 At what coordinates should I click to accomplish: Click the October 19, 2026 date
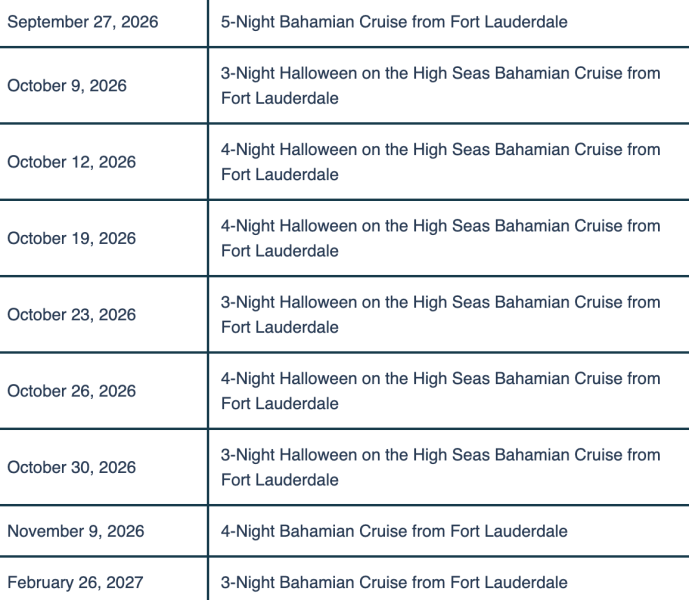(71, 238)
